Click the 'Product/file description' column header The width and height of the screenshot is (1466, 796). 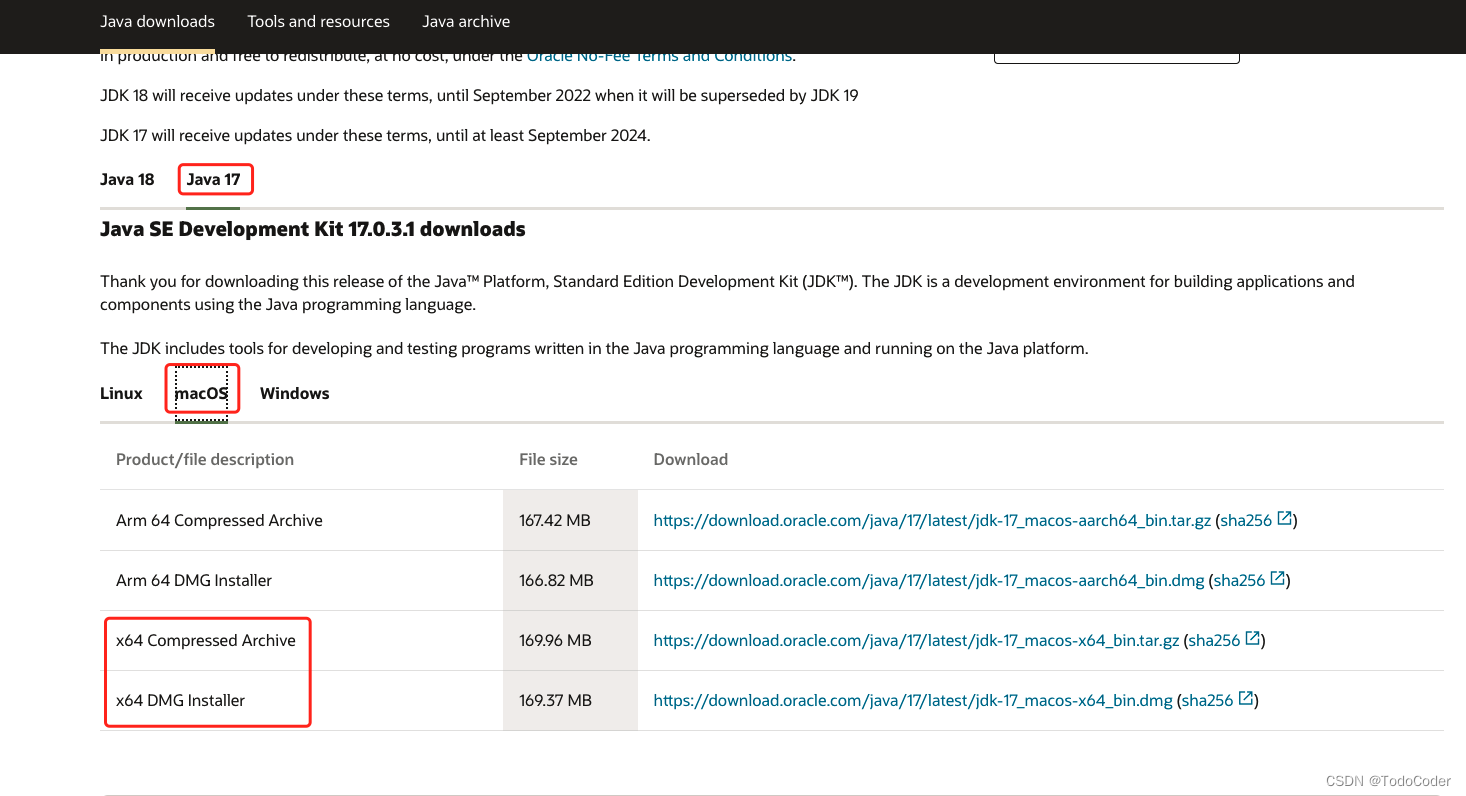pos(205,460)
